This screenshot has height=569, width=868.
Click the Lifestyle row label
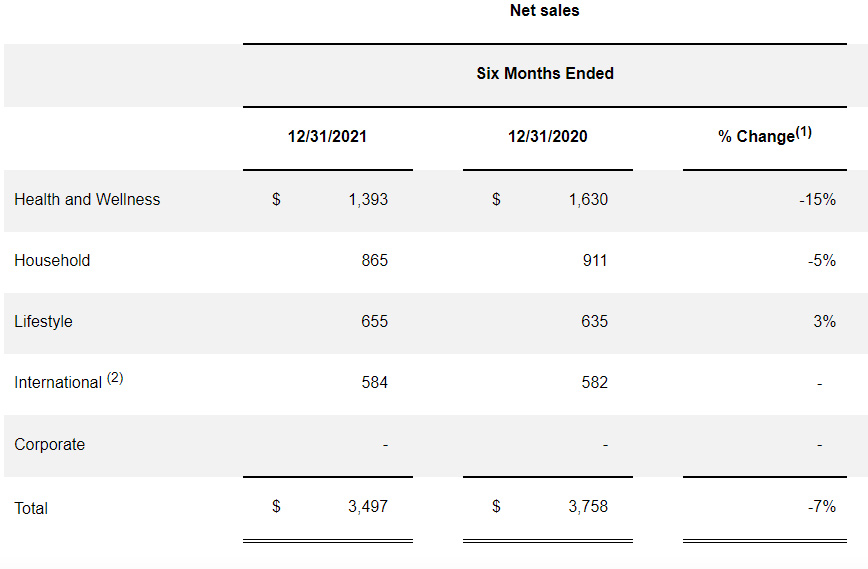43,322
